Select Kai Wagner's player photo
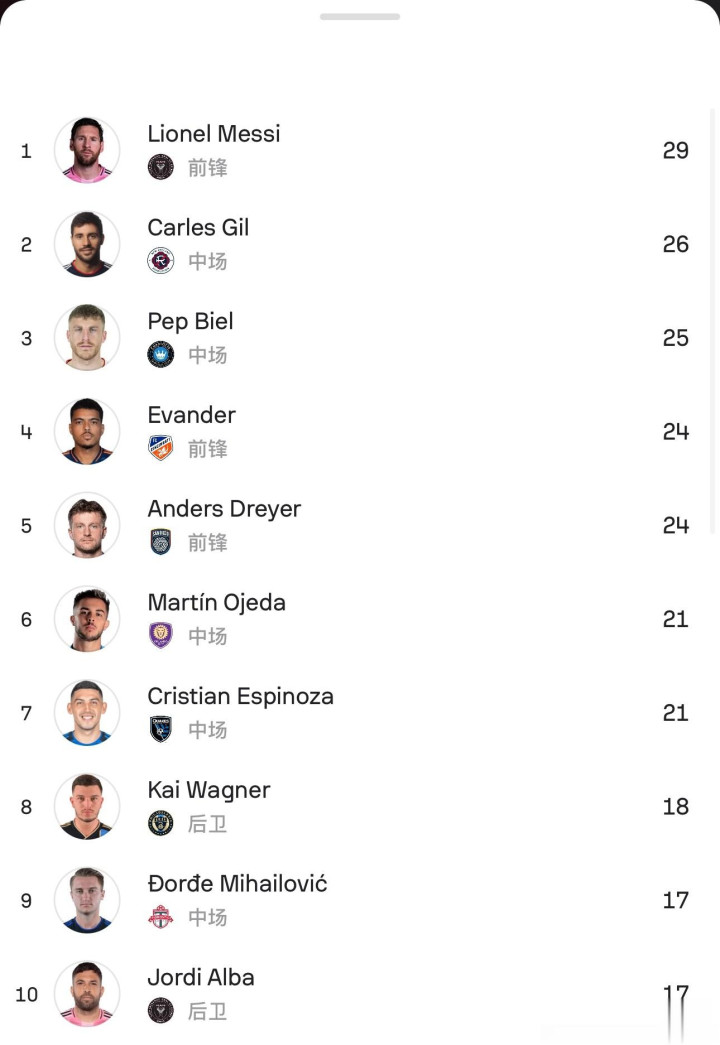 (87, 807)
